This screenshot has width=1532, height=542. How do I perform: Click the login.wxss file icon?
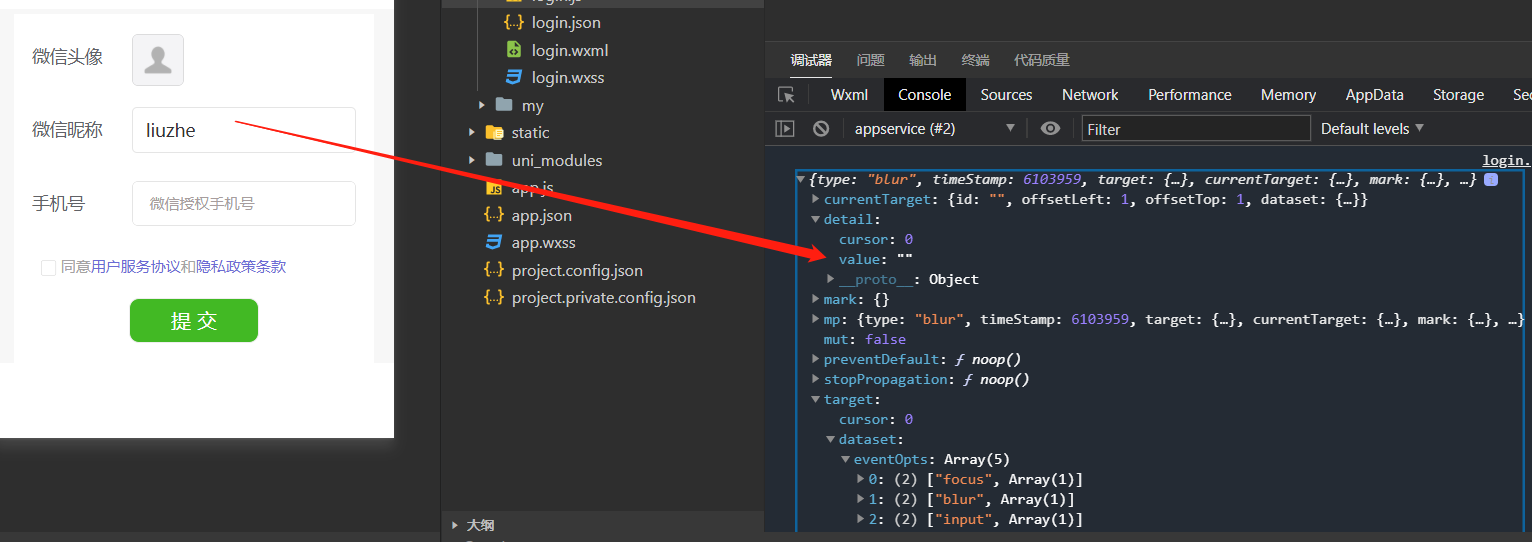514,77
